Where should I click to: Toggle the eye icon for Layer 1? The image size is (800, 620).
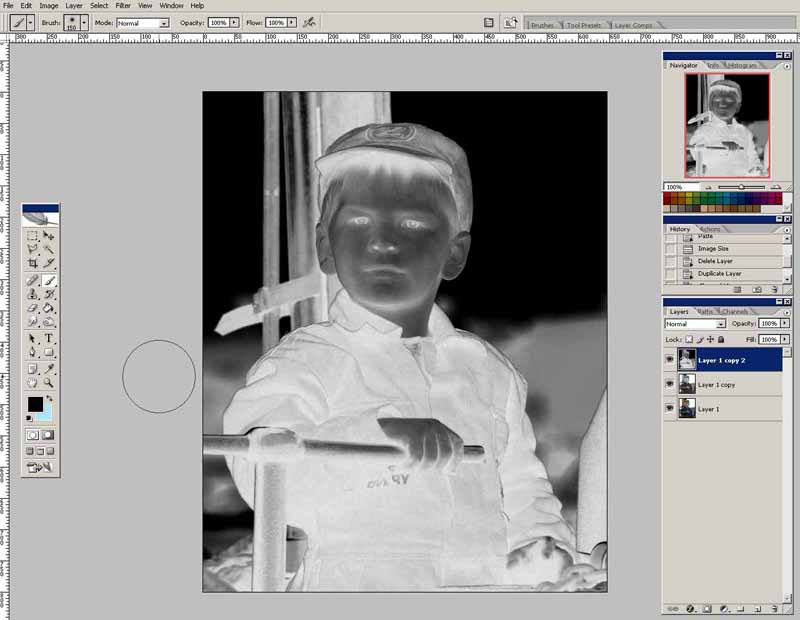click(669, 409)
